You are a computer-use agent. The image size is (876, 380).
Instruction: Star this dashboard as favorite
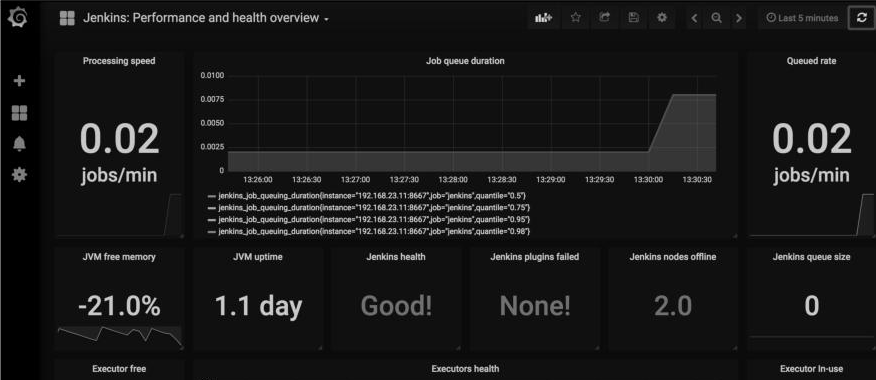click(x=575, y=18)
